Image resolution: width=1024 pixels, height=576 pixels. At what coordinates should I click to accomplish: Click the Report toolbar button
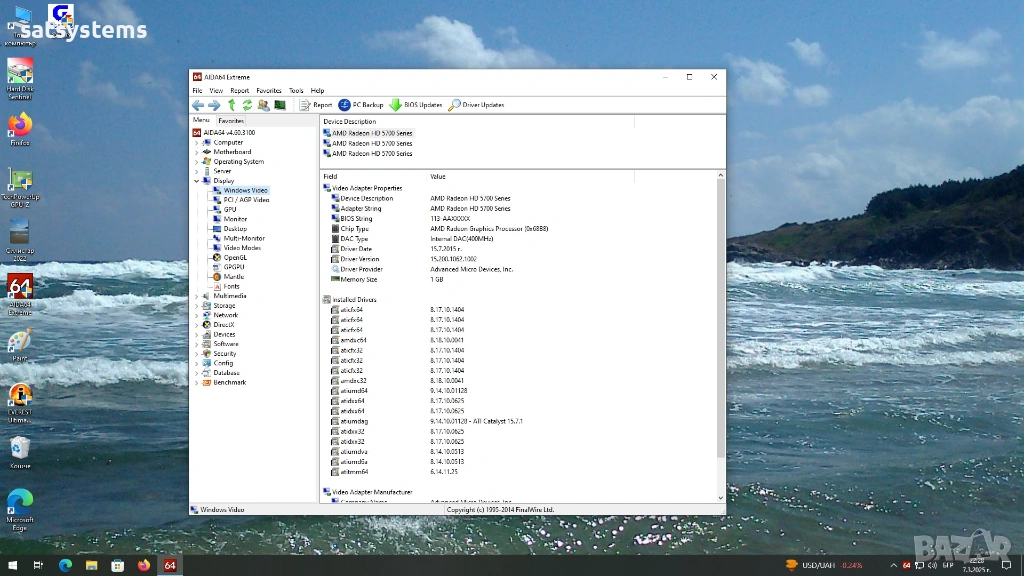pyautogui.click(x=316, y=105)
